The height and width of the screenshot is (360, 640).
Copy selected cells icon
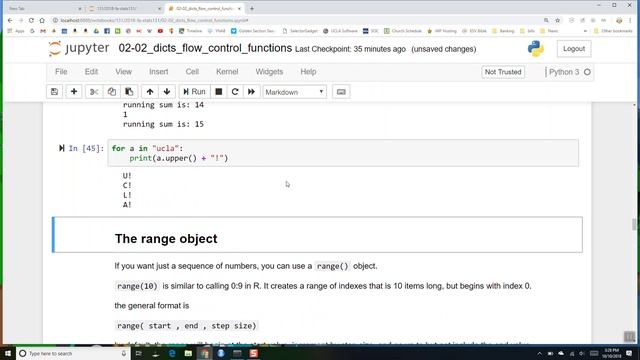[111, 92]
